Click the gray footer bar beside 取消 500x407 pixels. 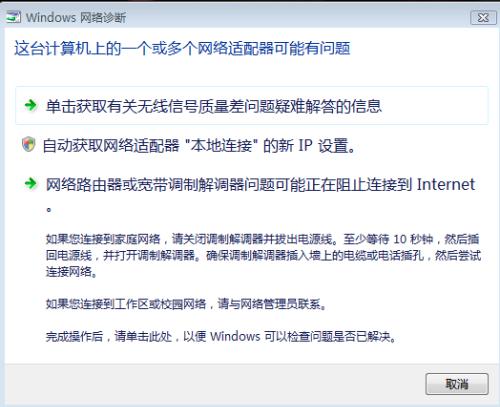click(213, 384)
